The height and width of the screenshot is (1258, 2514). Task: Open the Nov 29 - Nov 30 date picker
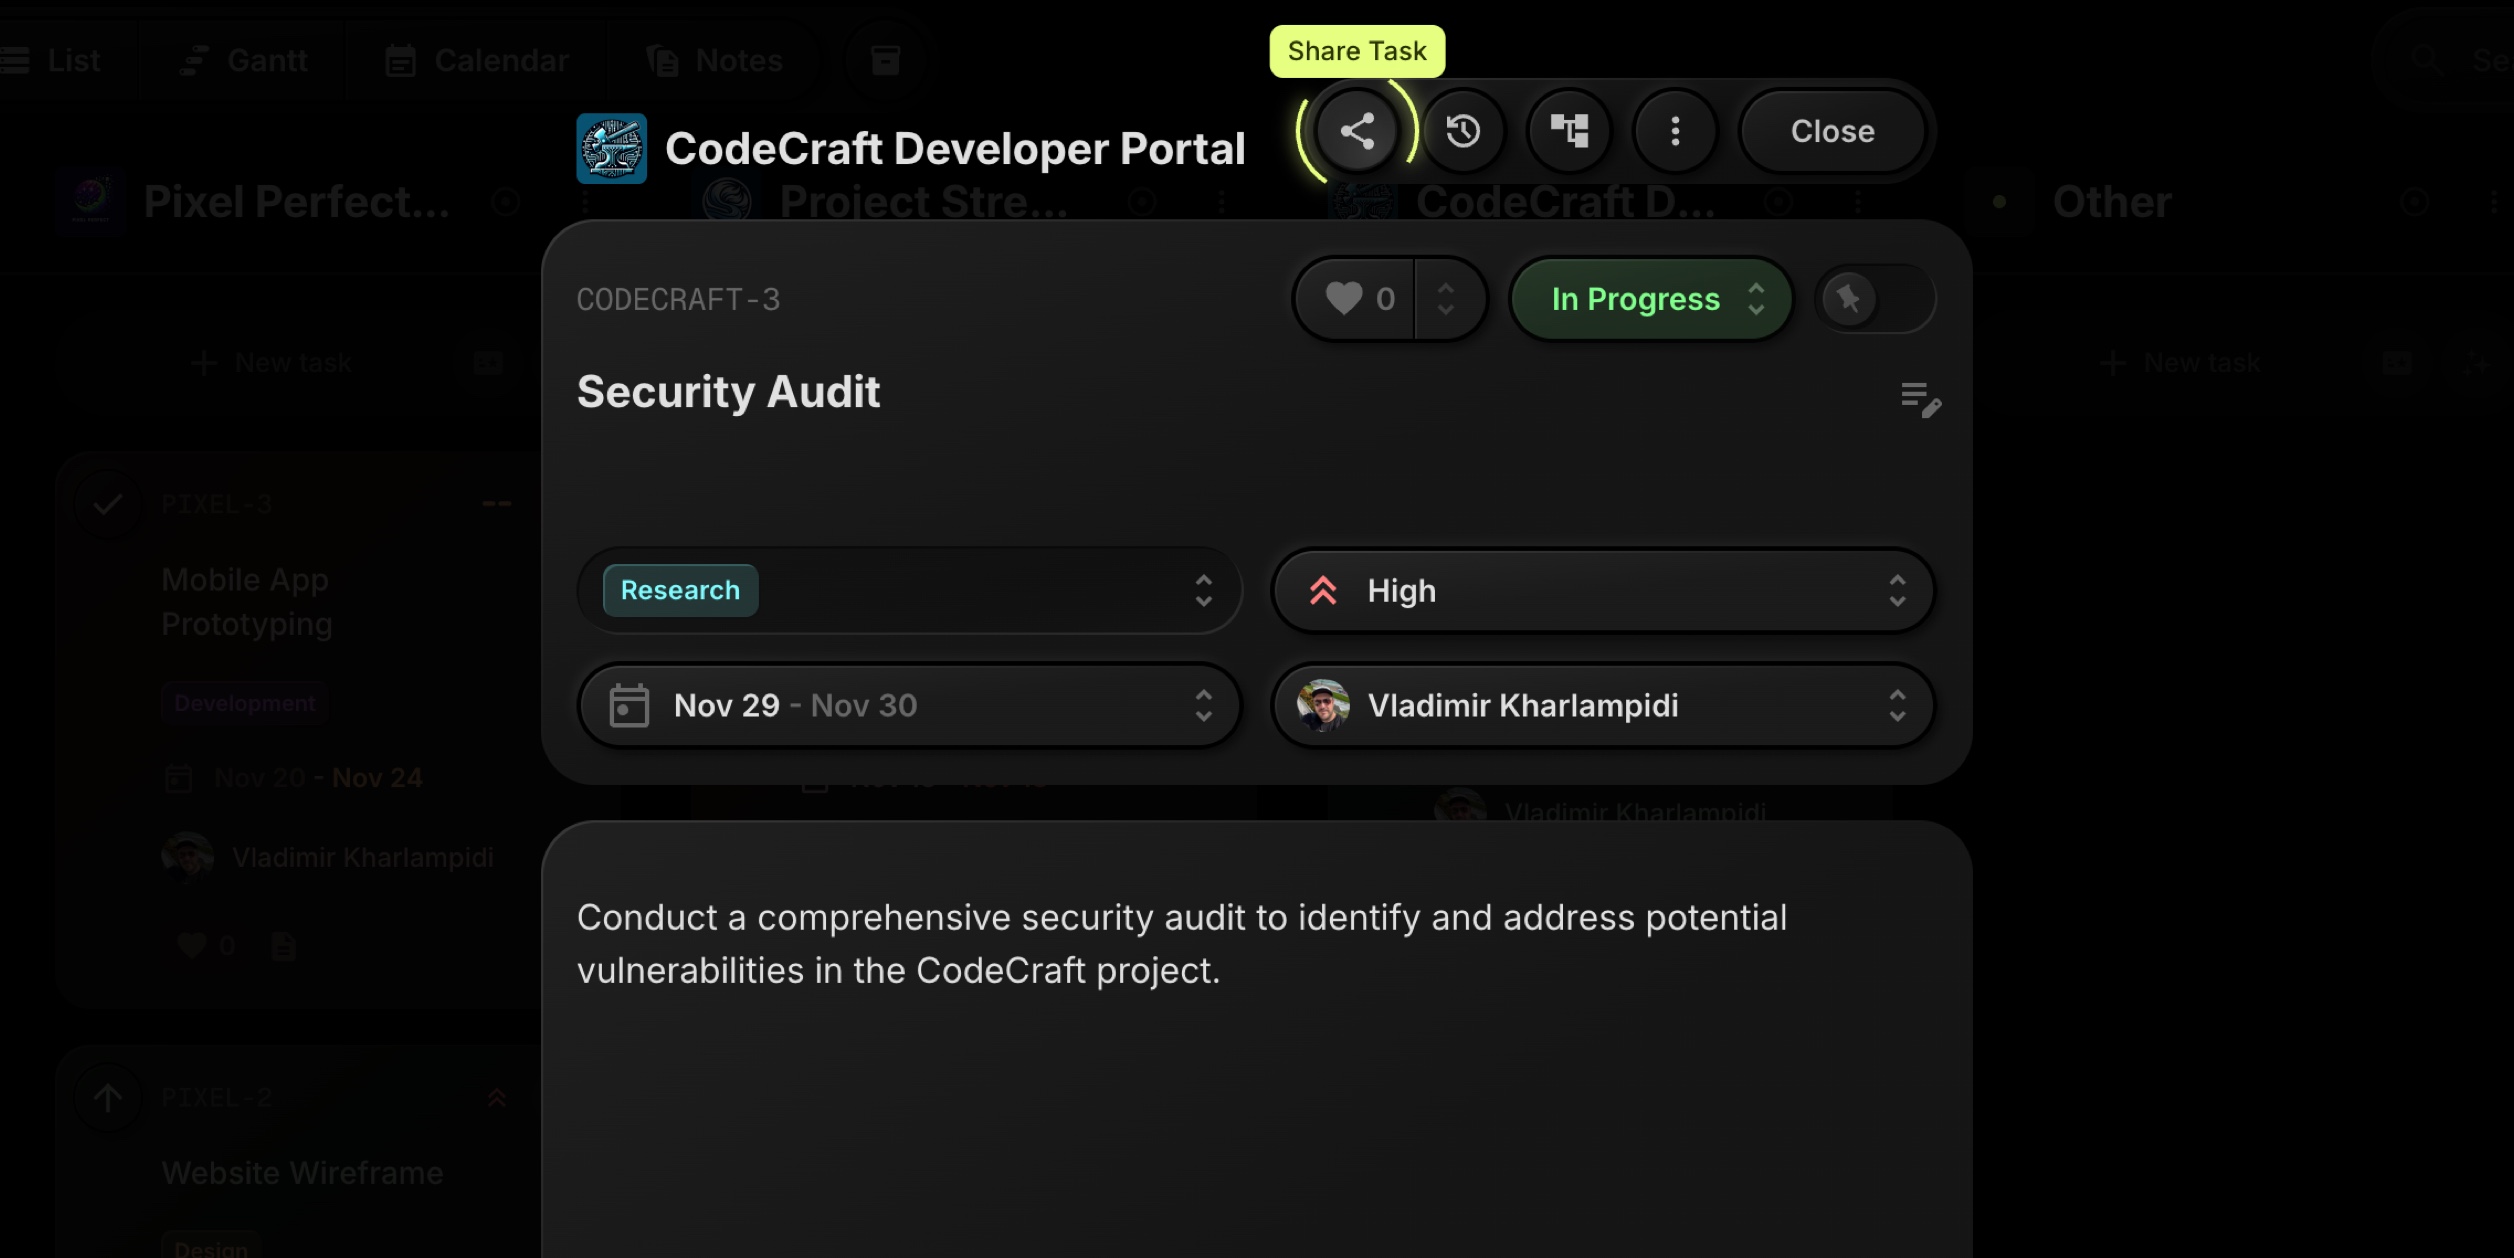(909, 706)
